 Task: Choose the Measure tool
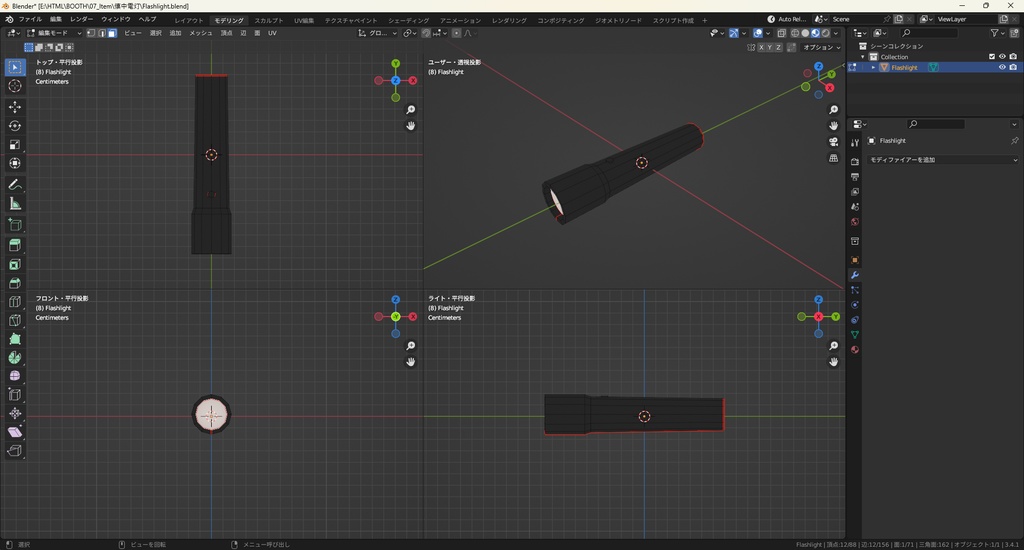(x=15, y=204)
